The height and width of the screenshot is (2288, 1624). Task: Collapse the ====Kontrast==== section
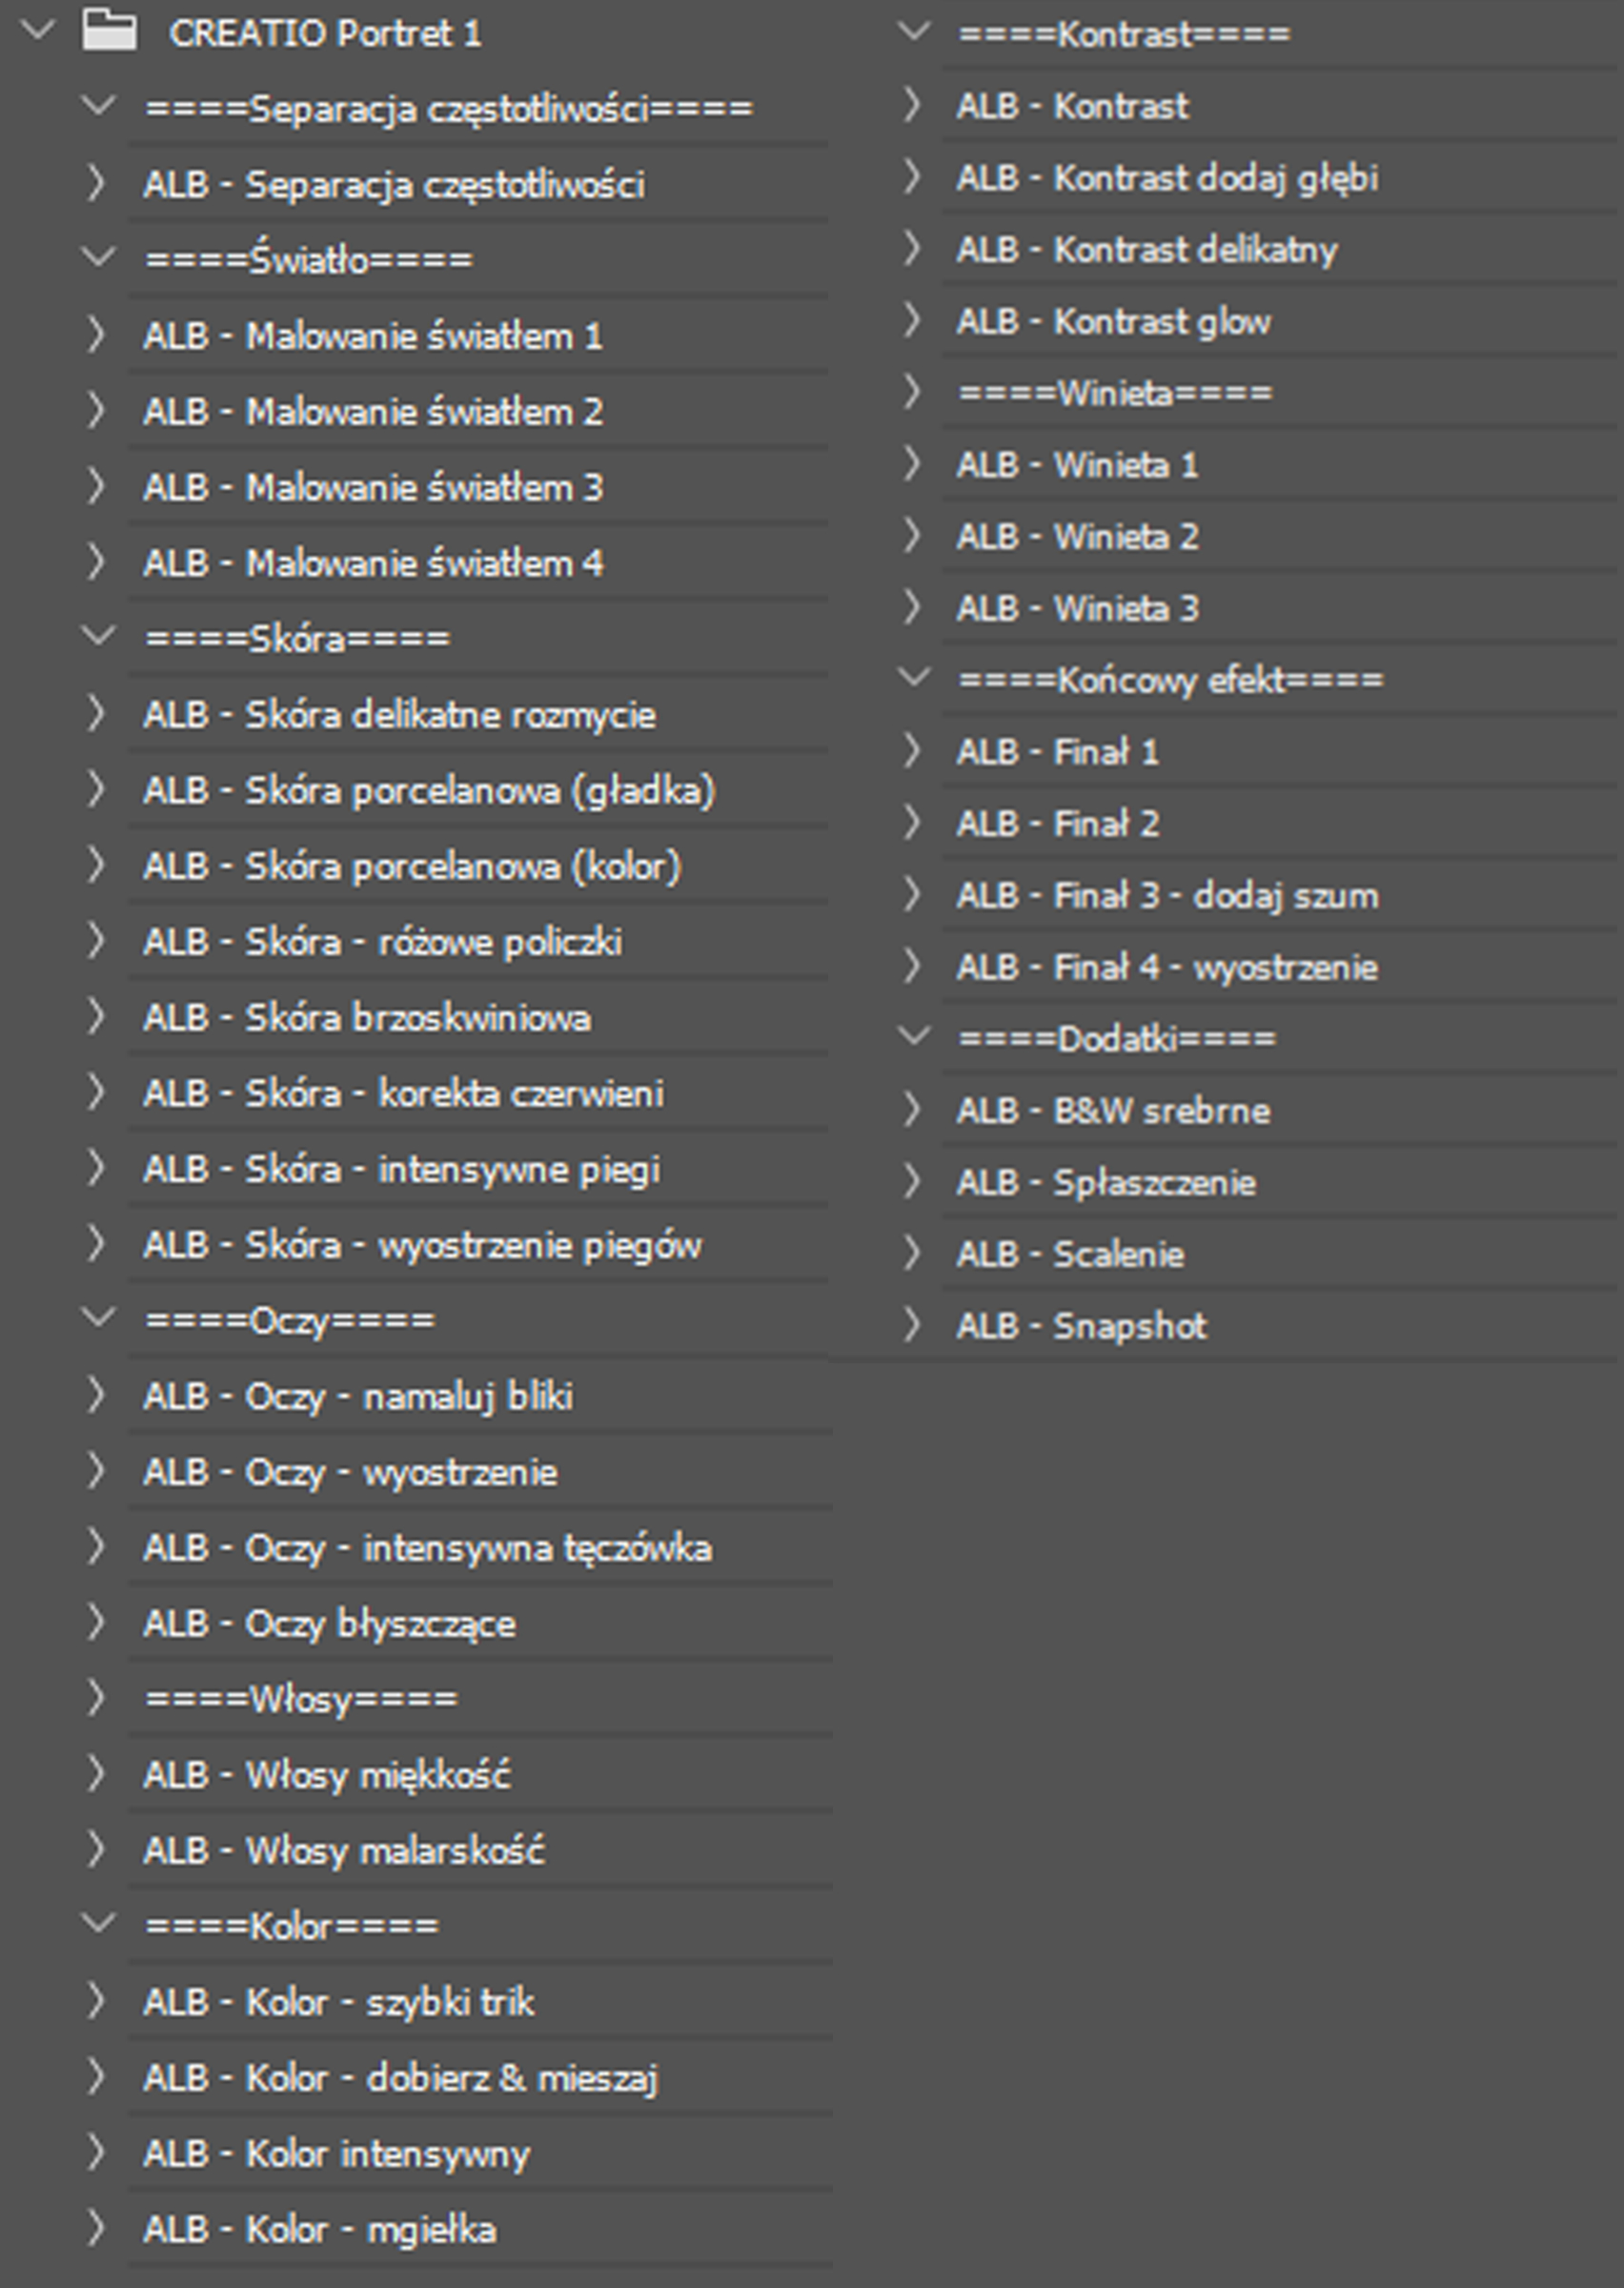pyautogui.click(x=913, y=32)
